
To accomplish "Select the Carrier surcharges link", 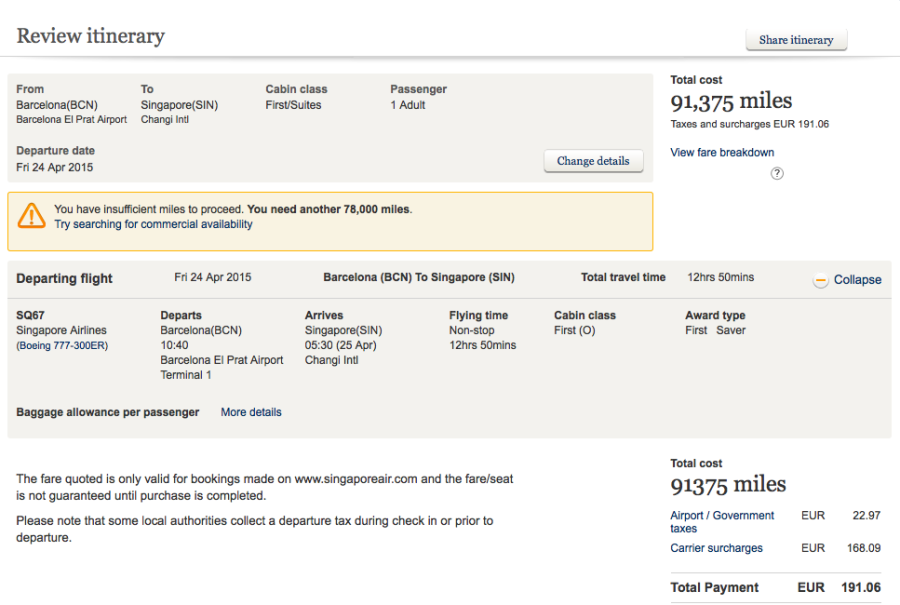I will (x=716, y=548).
